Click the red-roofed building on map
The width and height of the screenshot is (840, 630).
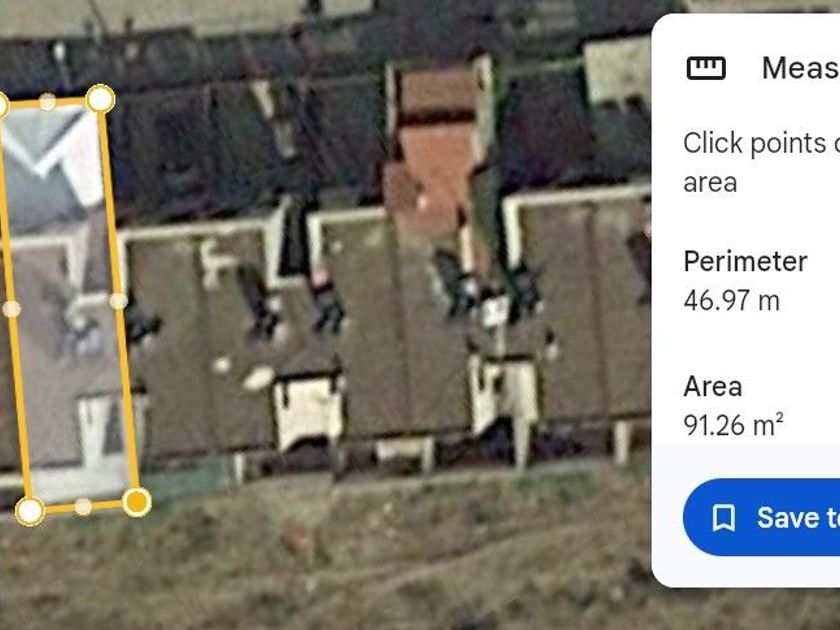pyautogui.click(x=437, y=155)
